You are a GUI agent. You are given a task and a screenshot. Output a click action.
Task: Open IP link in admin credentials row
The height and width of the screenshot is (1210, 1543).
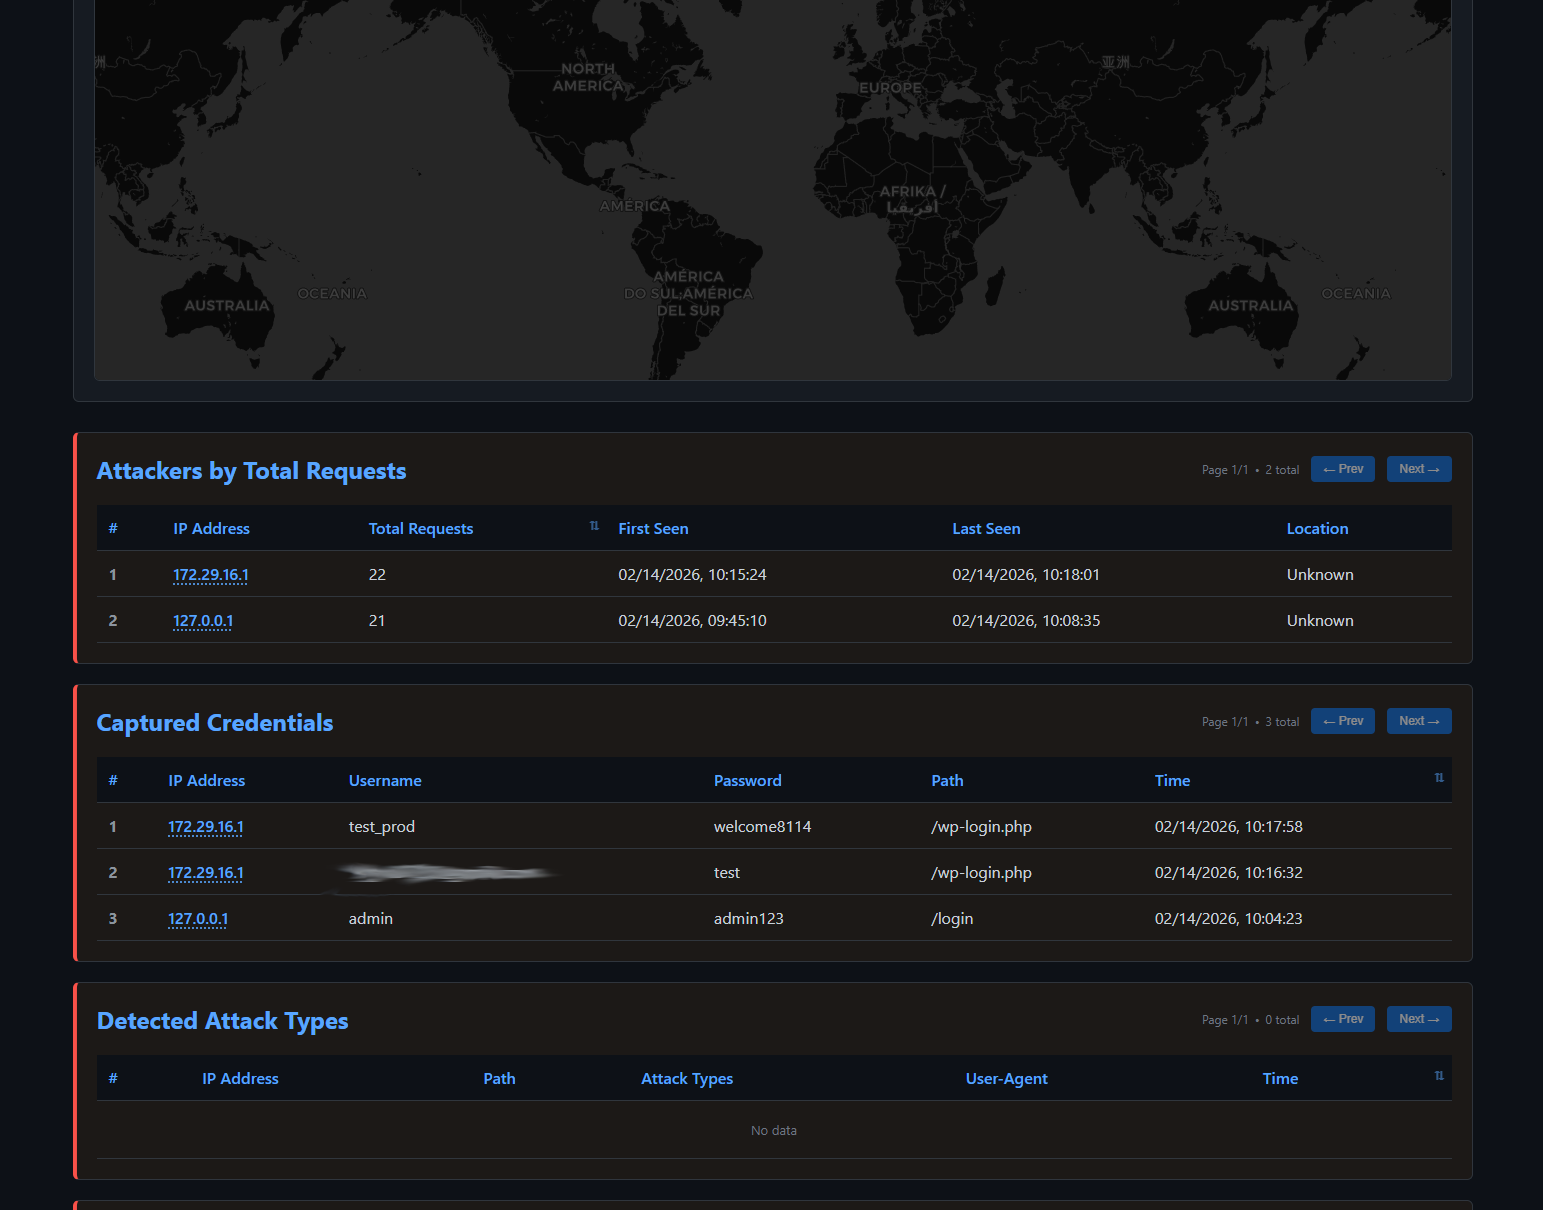point(198,919)
